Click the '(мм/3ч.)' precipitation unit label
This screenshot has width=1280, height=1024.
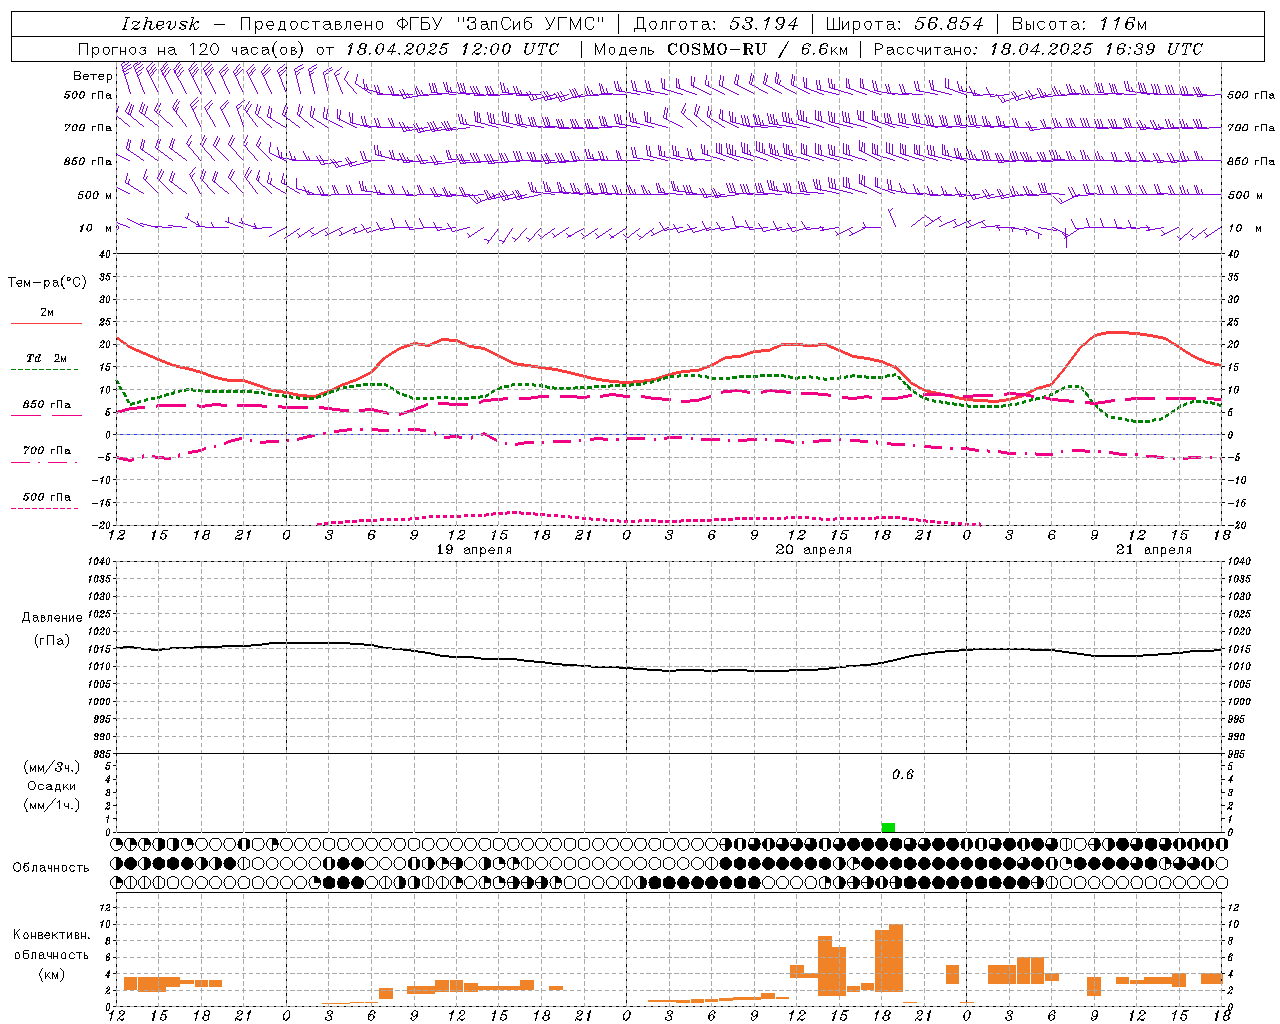click(52, 767)
